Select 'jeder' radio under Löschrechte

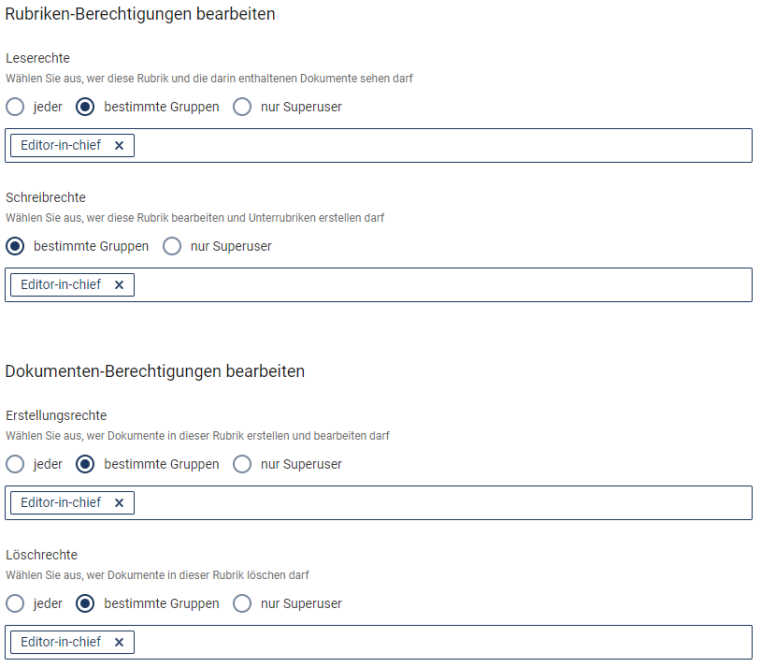tap(15, 603)
